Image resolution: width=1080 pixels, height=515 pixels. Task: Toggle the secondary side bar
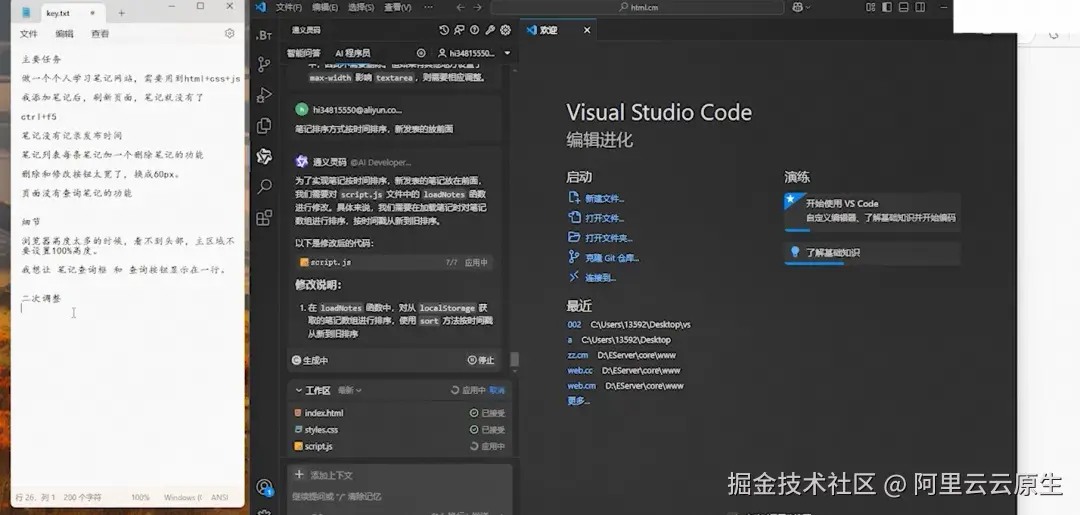point(920,7)
